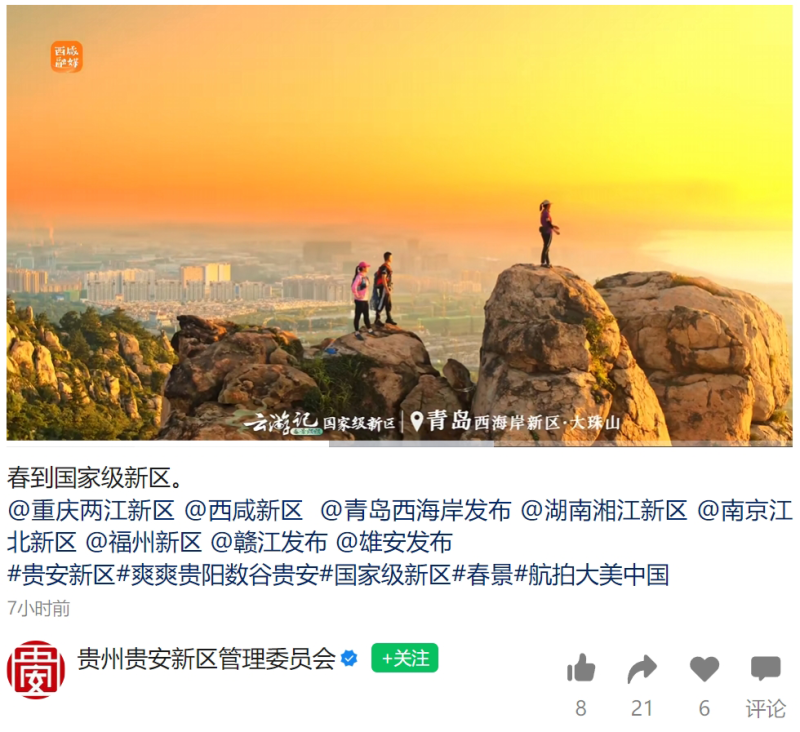The image size is (800, 732).
Task: Follow the account with +关注 button
Action: [x=405, y=658]
